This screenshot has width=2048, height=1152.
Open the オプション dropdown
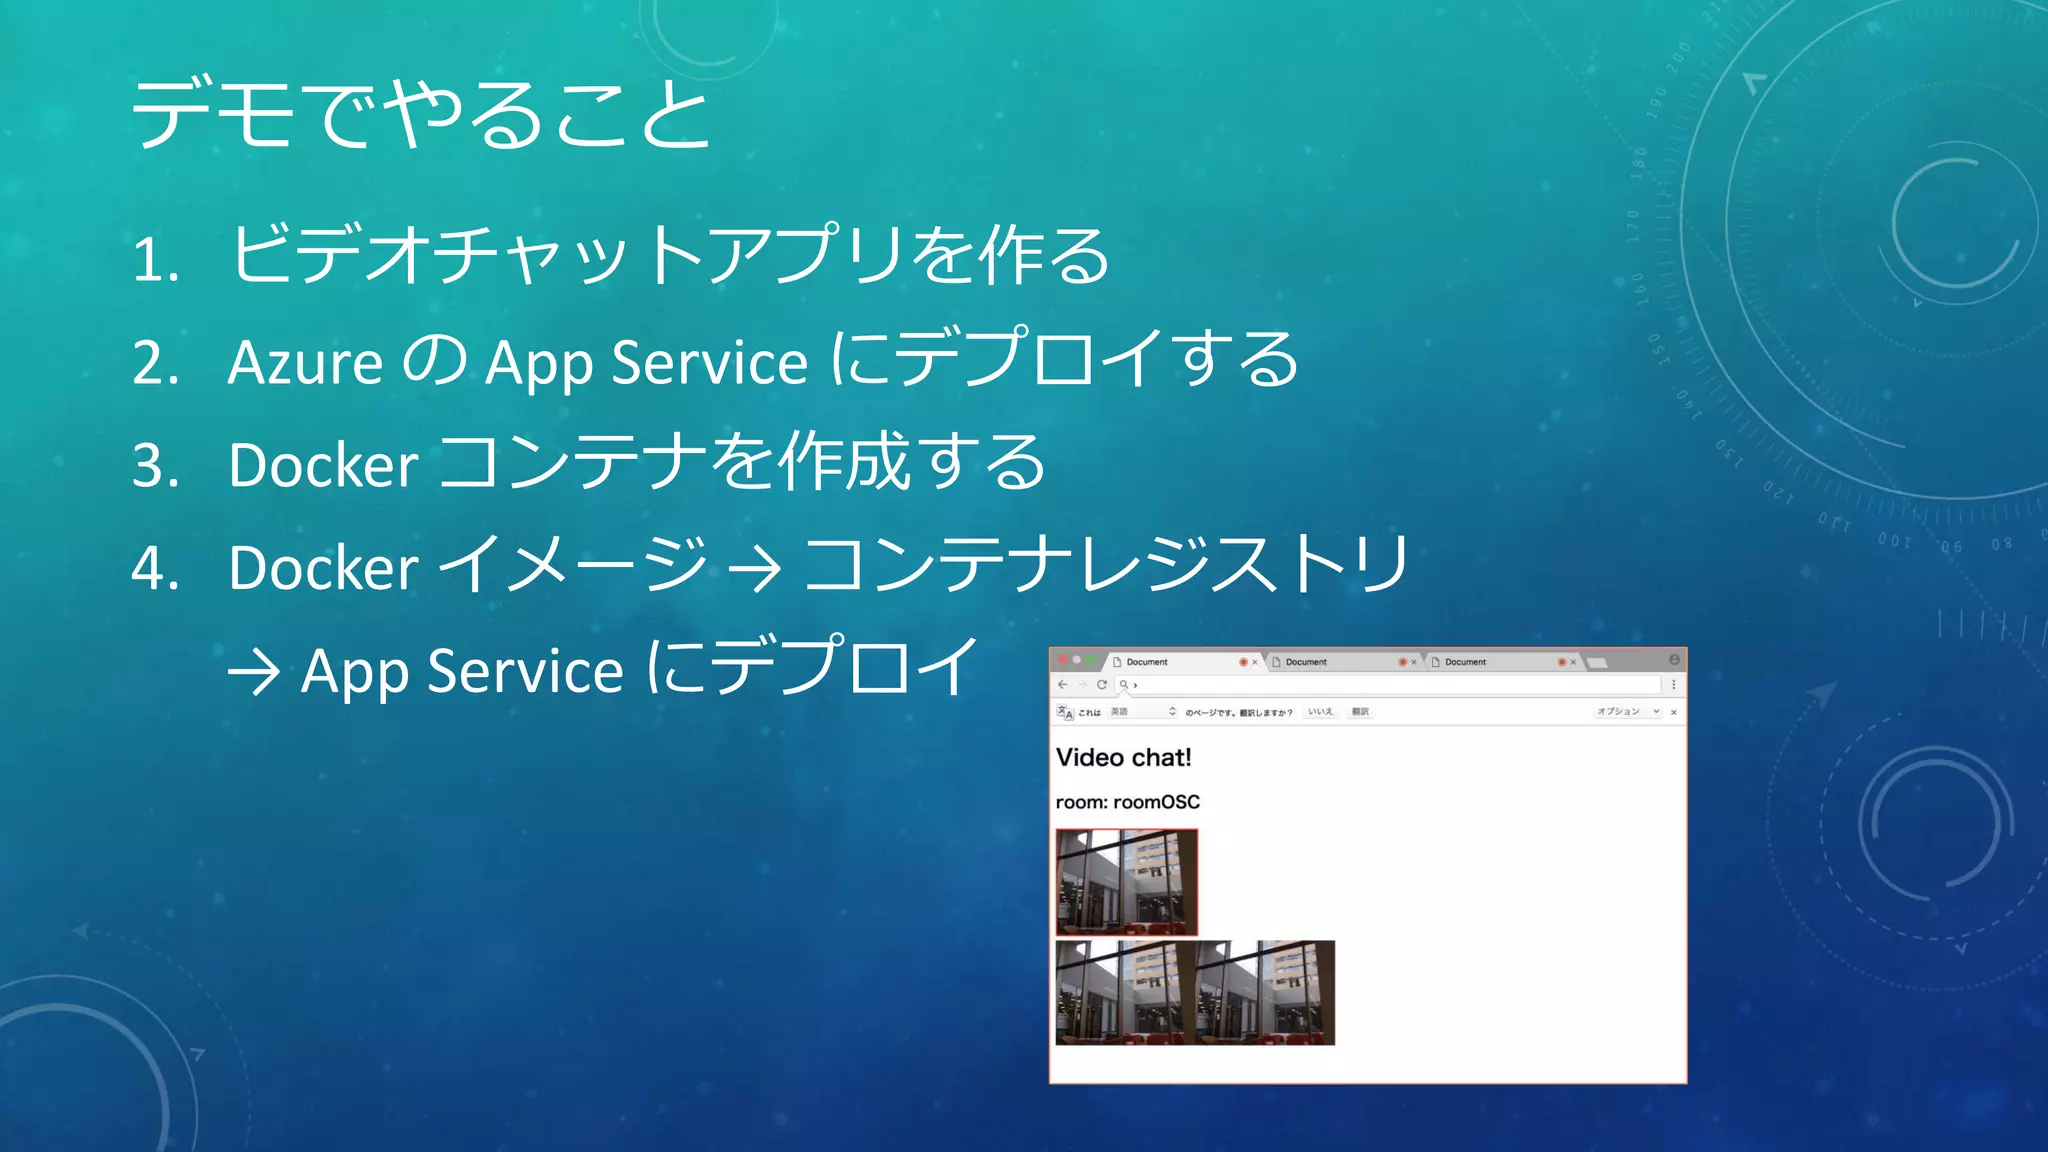[1627, 712]
